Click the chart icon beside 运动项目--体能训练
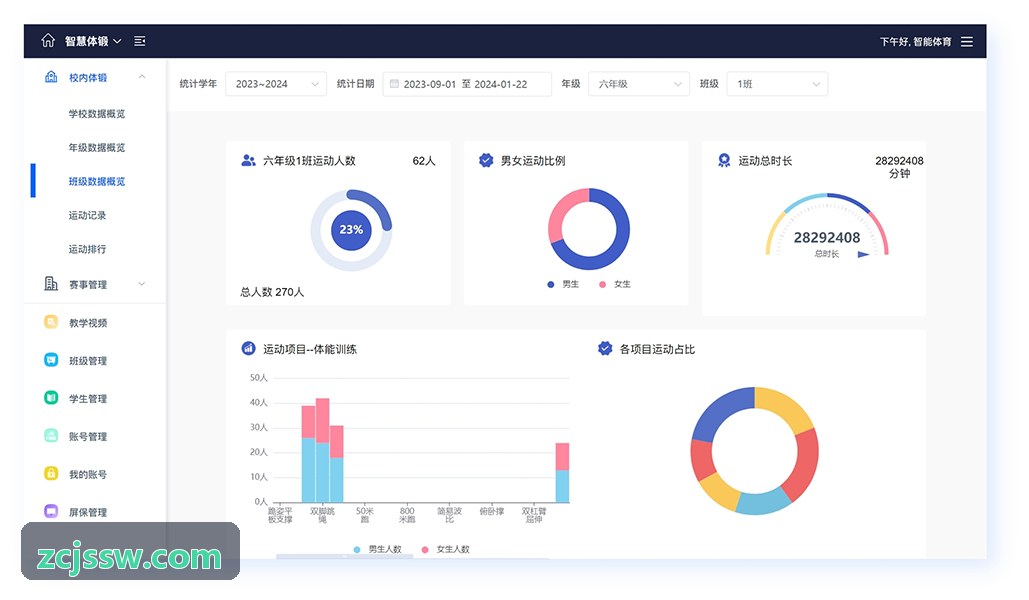Image resolution: width=1029 pixels, height=600 pixels. (x=248, y=349)
